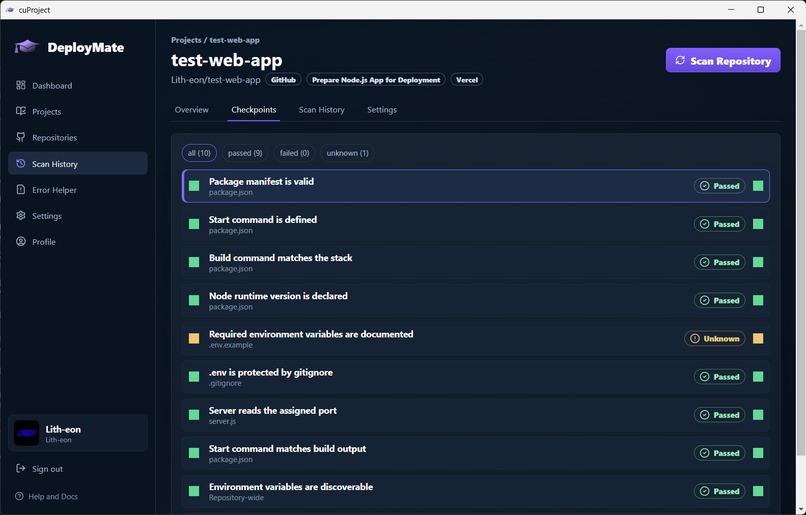806x515 pixels.
Task: Open Profile in sidebar
Action: click(78, 242)
